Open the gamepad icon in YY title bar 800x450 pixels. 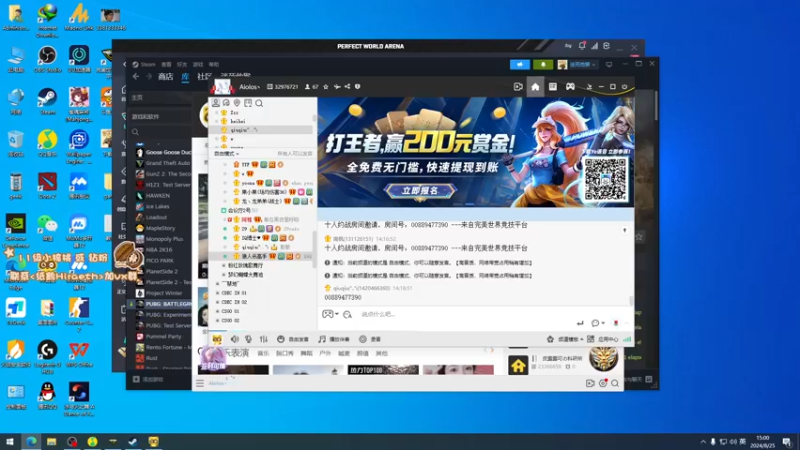click(570, 87)
